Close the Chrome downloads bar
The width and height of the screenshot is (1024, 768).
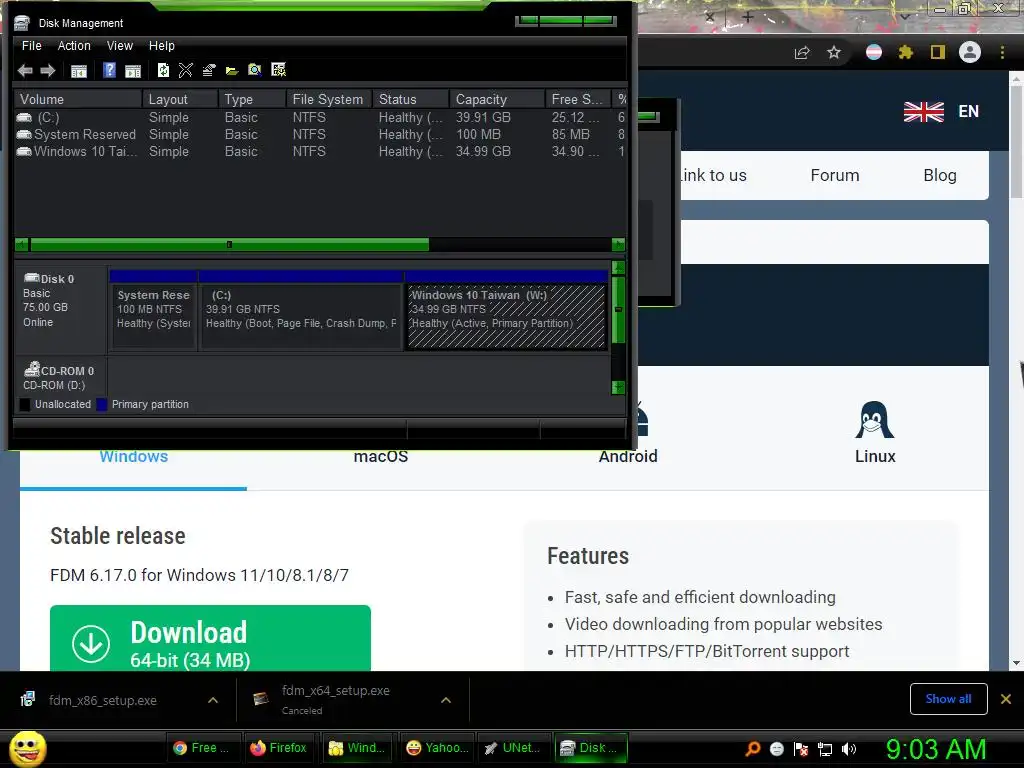[x=1006, y=699]
